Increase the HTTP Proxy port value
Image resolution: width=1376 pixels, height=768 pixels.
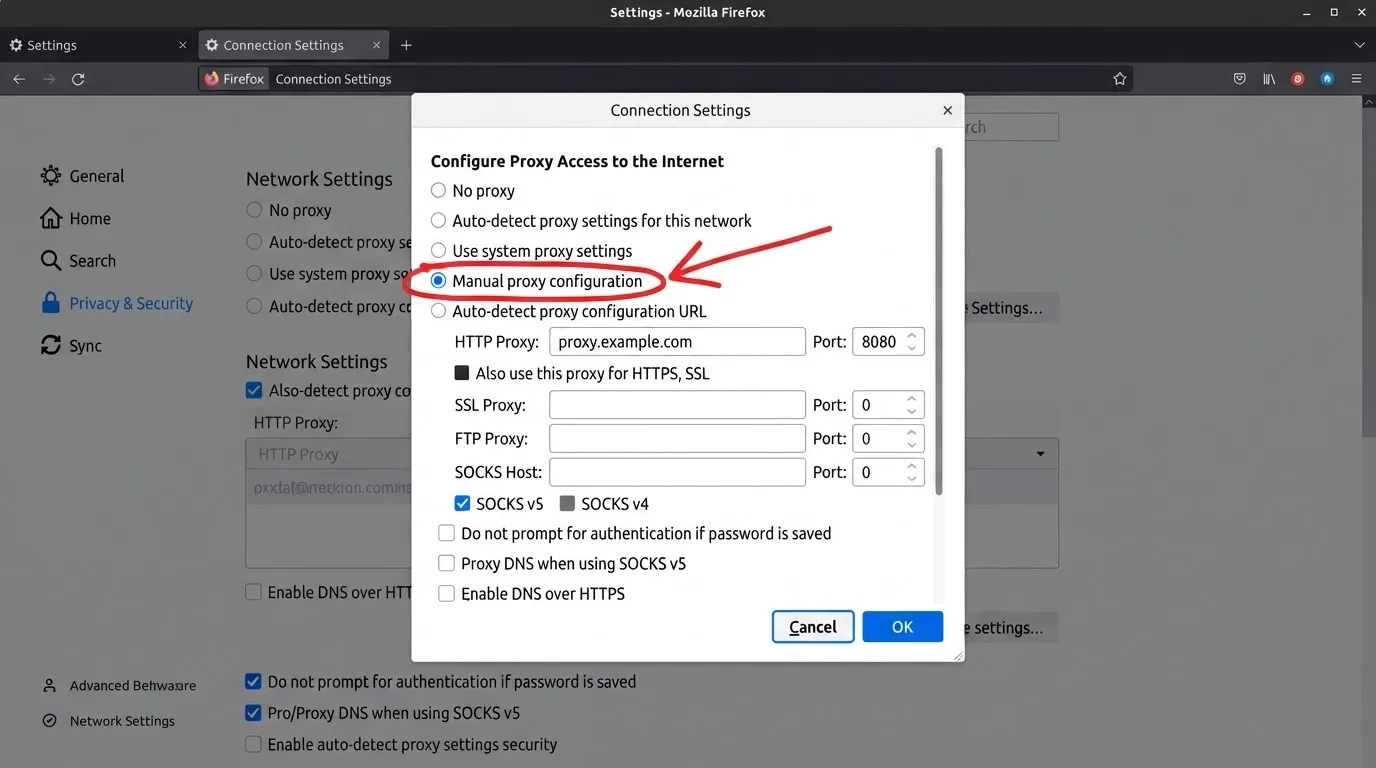click(x=912, y=336)
